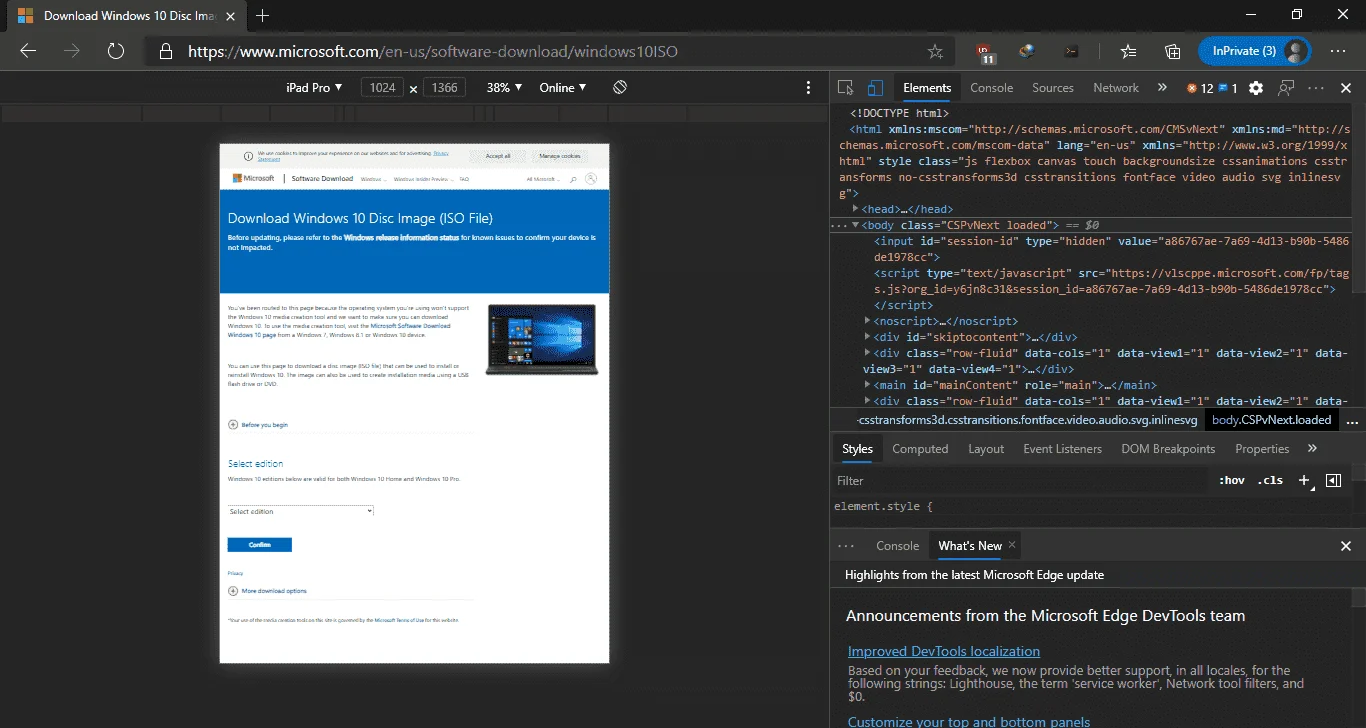Open the Event Listeners tab

pos(1062,449)
